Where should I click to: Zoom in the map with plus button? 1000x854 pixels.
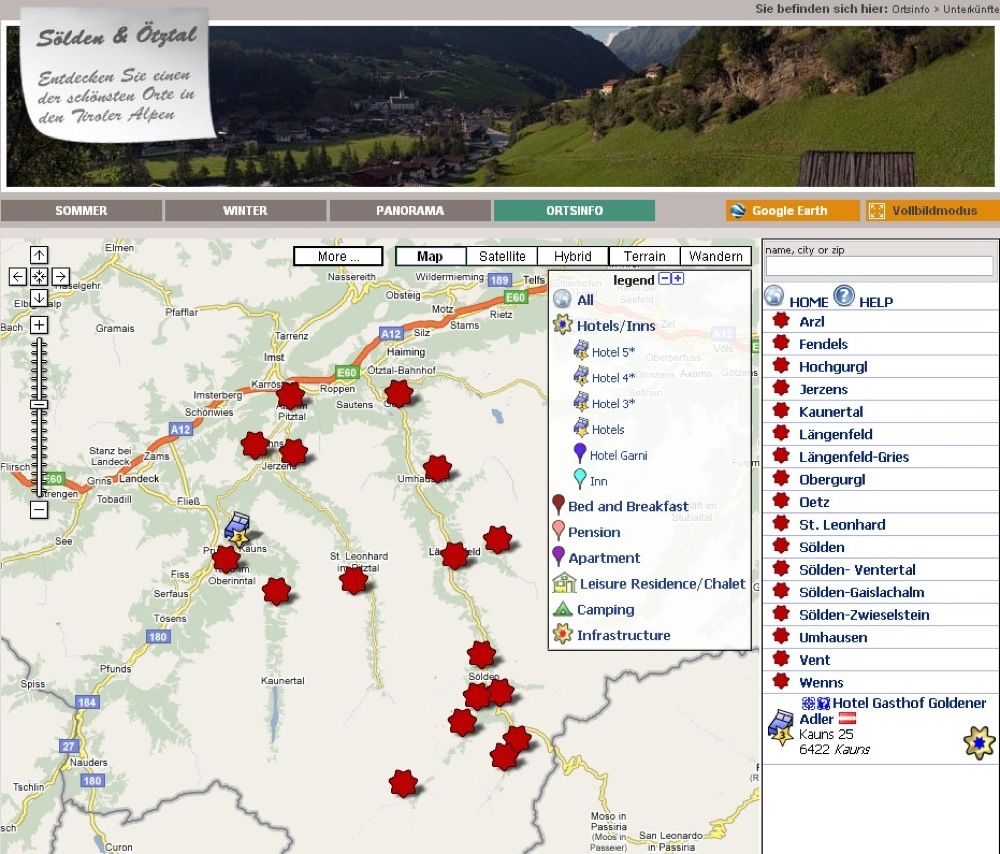39,325
